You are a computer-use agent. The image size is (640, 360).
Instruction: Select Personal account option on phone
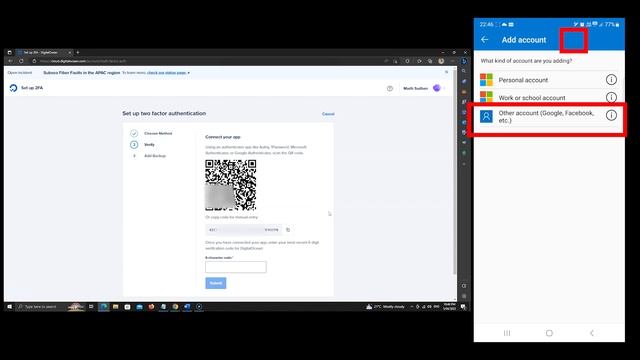(x=549, y=80)
